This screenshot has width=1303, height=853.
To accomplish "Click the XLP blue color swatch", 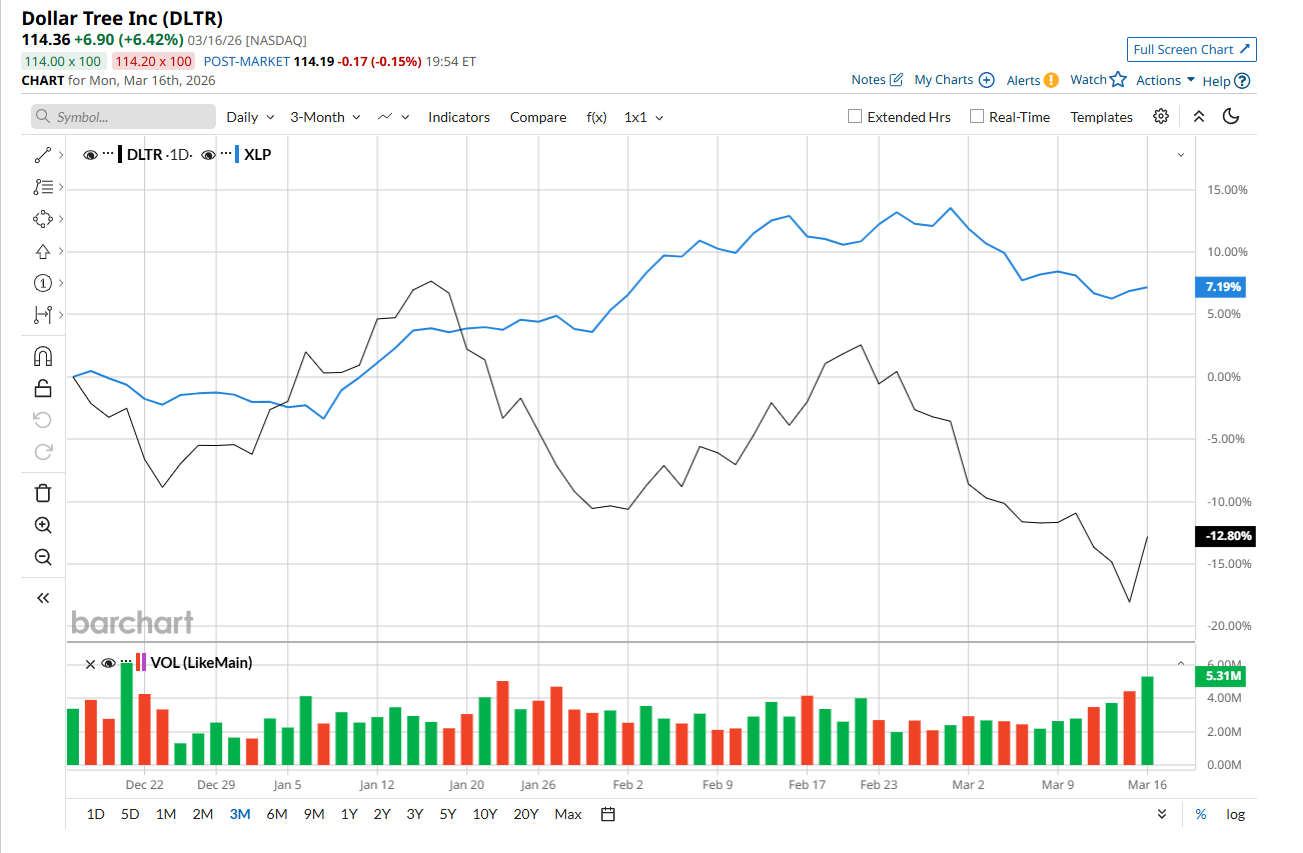I will pos(237,155).
